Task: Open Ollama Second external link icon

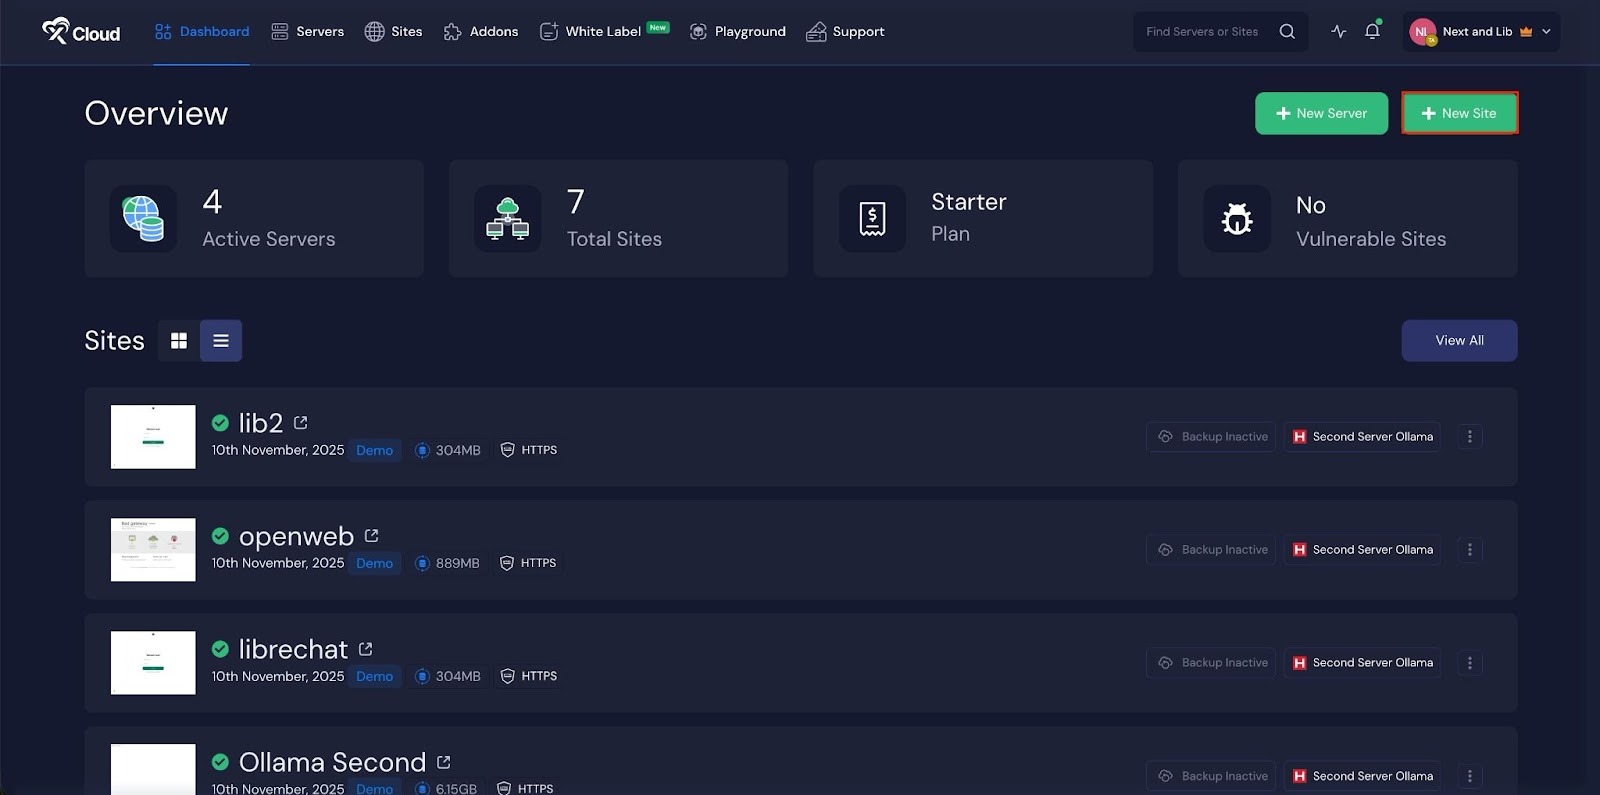Action: pyautogui.click(x=444, y=762)
